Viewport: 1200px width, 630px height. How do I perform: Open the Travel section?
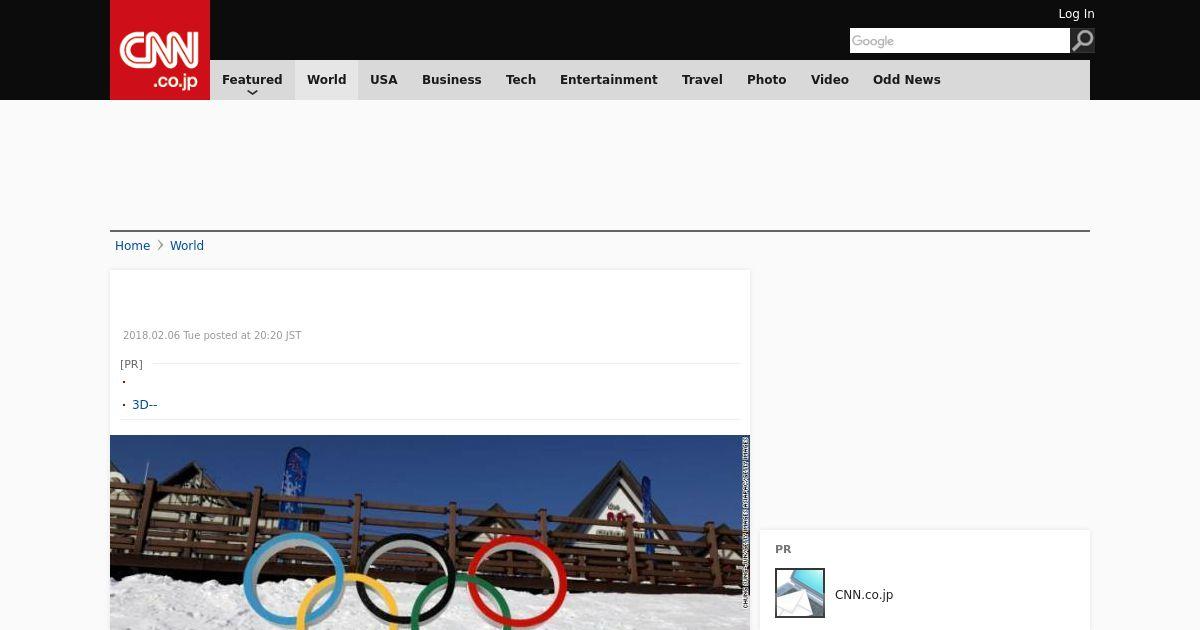702,80
